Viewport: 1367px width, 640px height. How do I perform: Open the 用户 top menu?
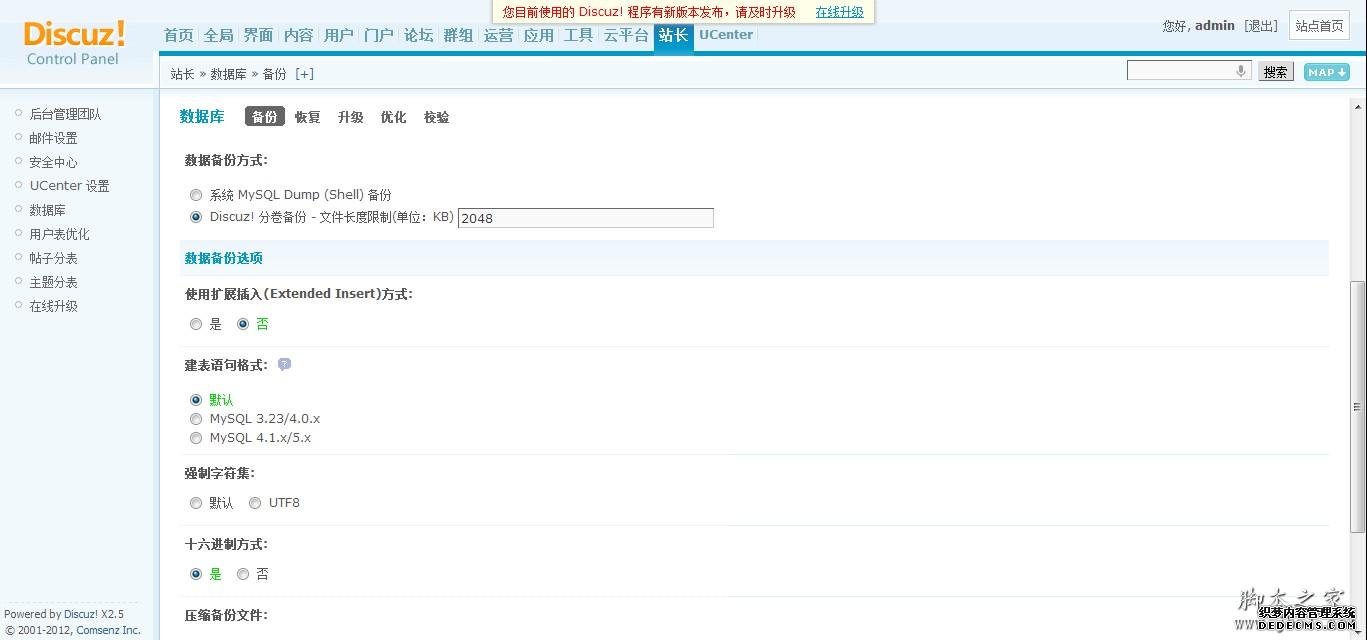338,35
